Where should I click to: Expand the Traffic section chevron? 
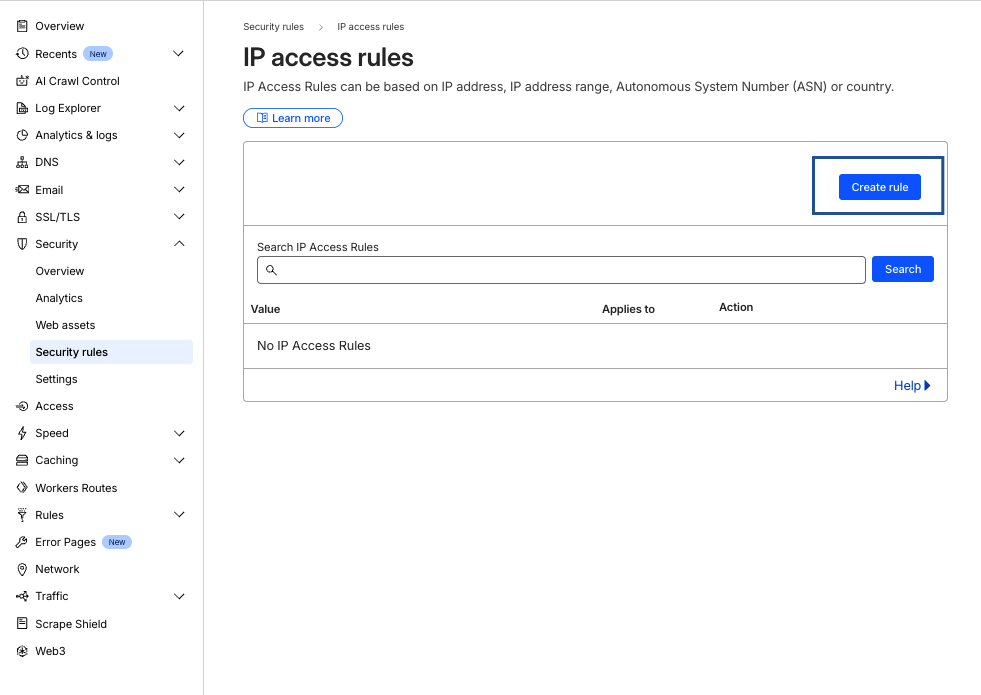(x=179, y=596)
